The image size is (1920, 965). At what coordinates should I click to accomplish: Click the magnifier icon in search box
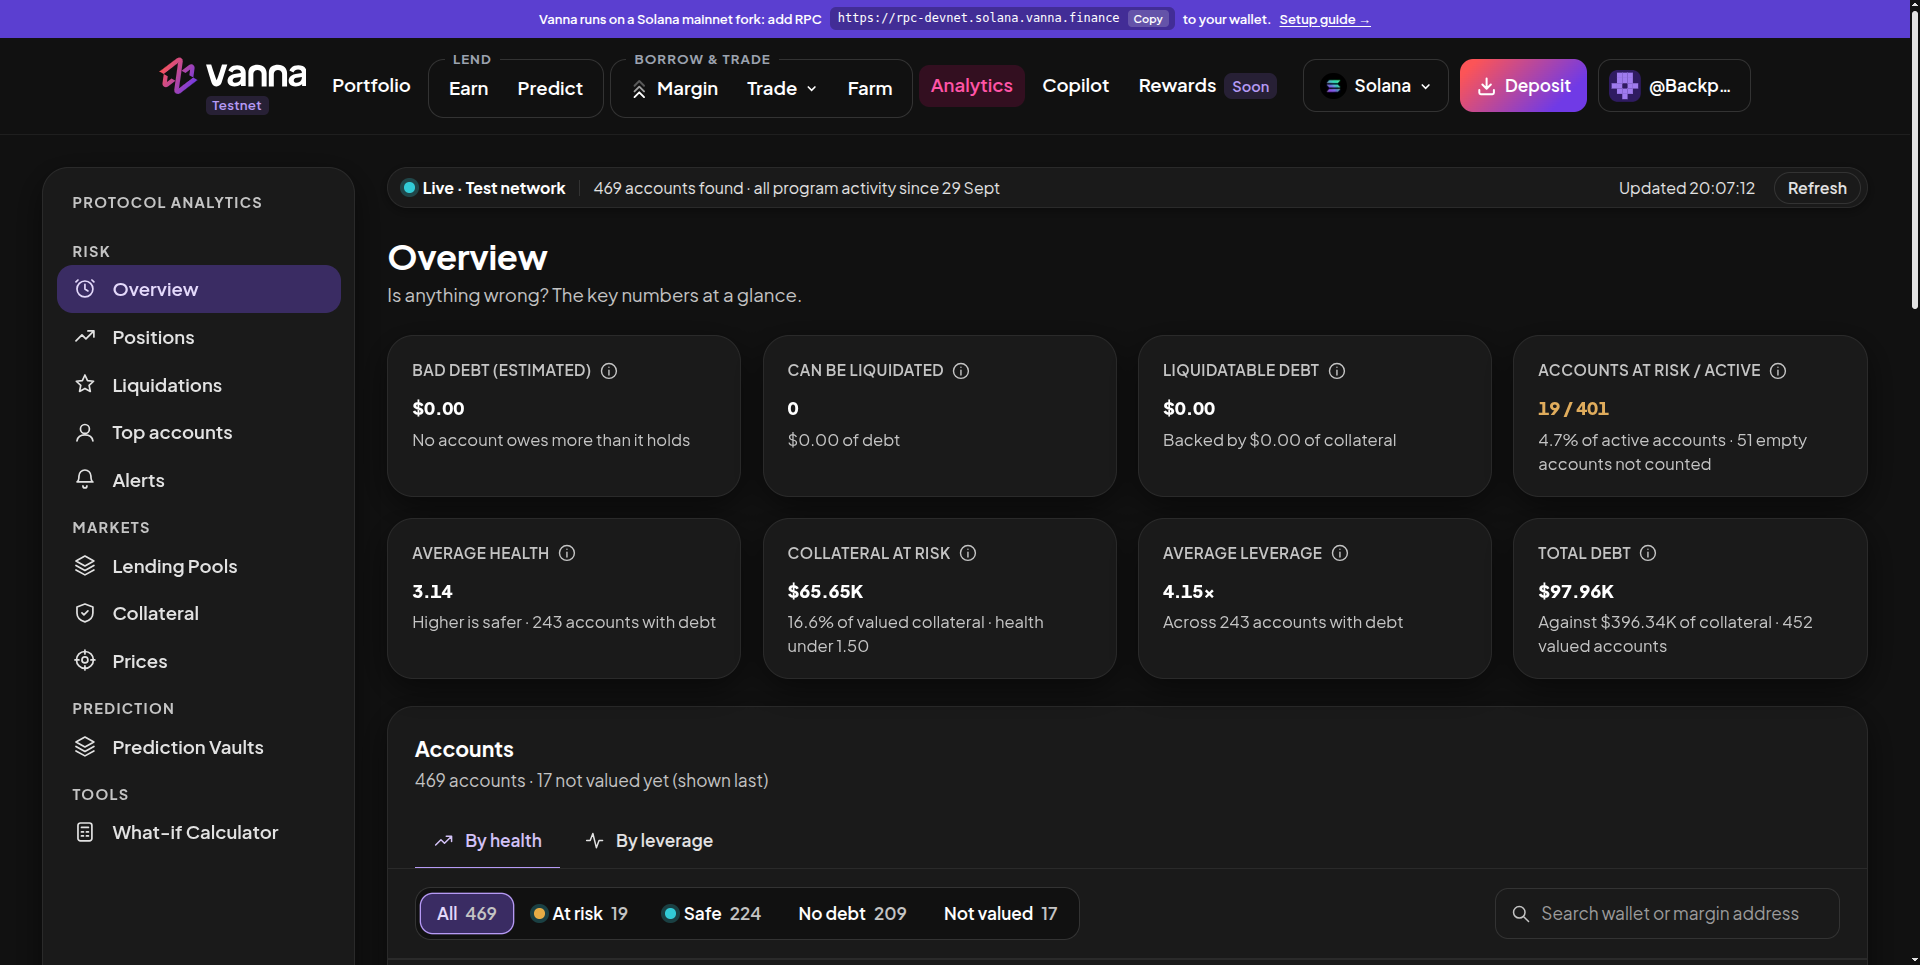(1521, 914)
